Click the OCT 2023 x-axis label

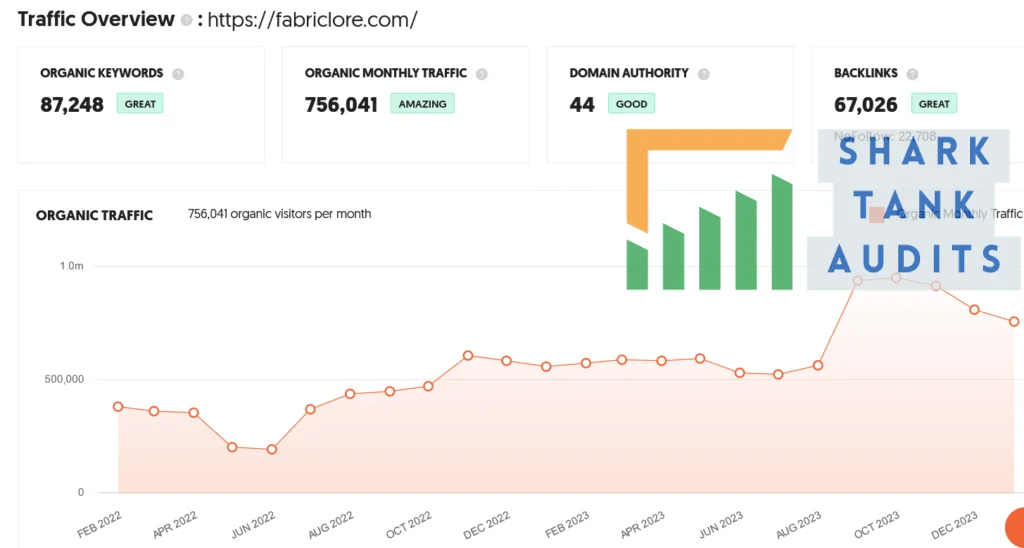[876, 524]
